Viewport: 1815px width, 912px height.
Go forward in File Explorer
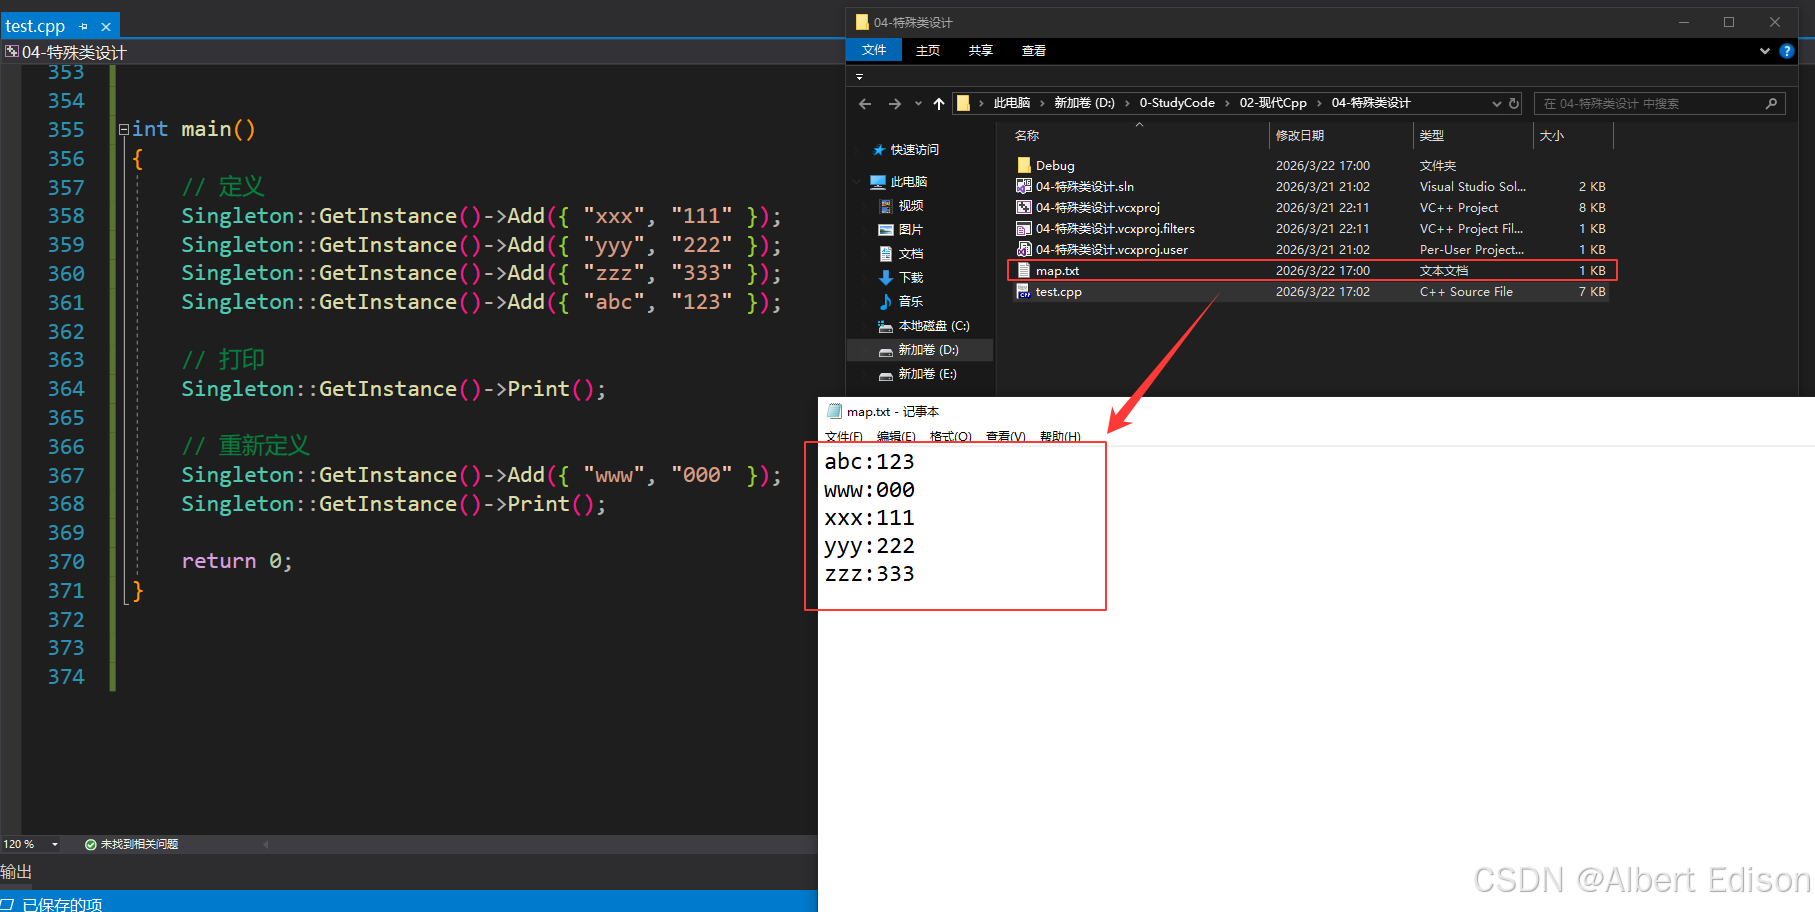click(x=895, y=103)
